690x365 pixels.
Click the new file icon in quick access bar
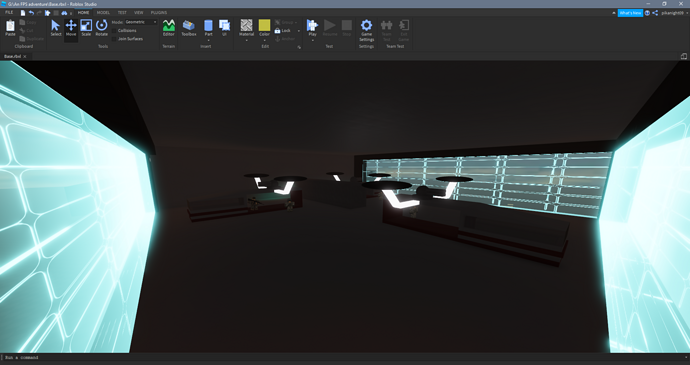(23, 13)
